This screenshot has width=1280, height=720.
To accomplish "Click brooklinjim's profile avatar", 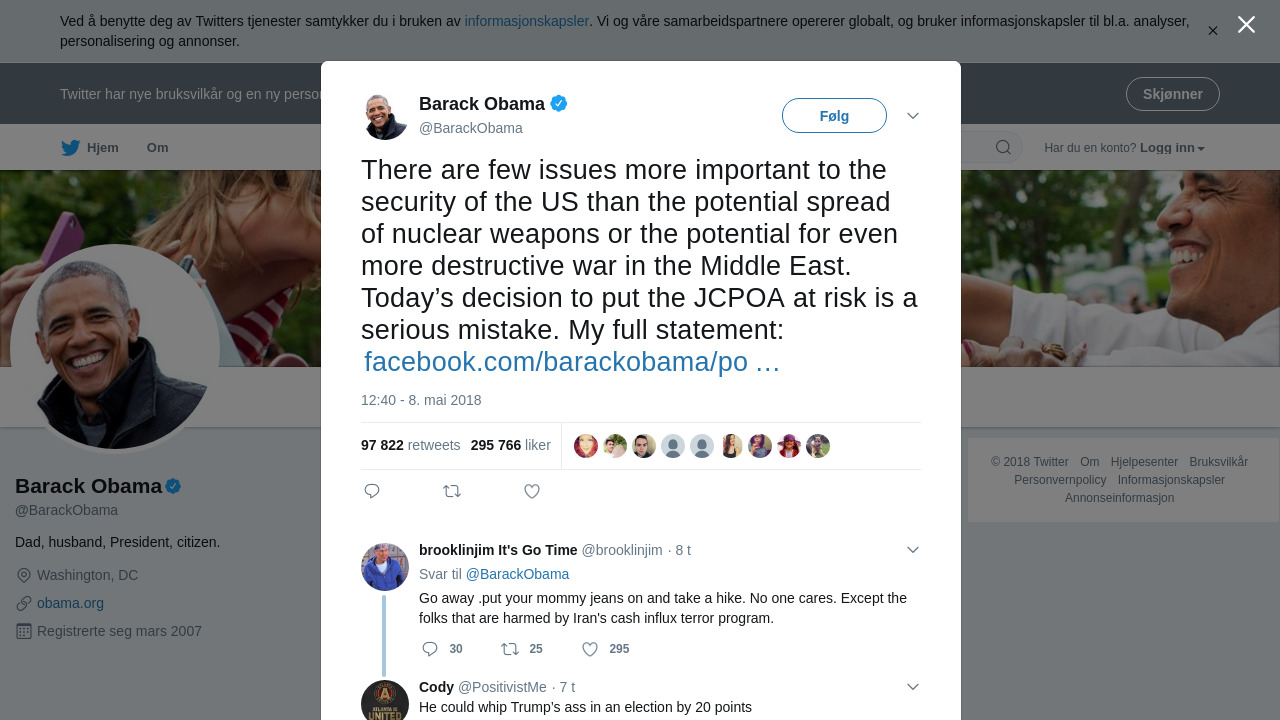I will 385,567.
